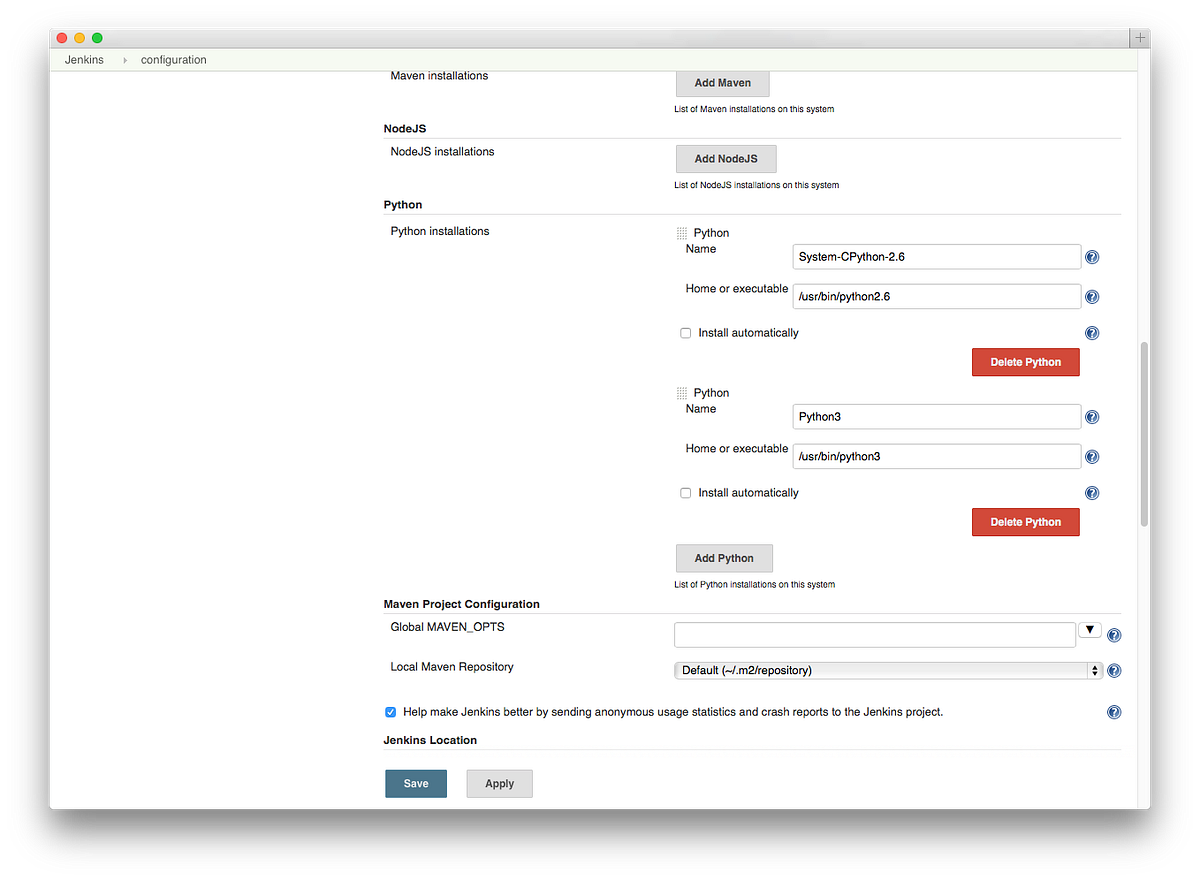The image size is (1200, 880).
Task: Open help for the Python3 Name field
Action: 1091,416
